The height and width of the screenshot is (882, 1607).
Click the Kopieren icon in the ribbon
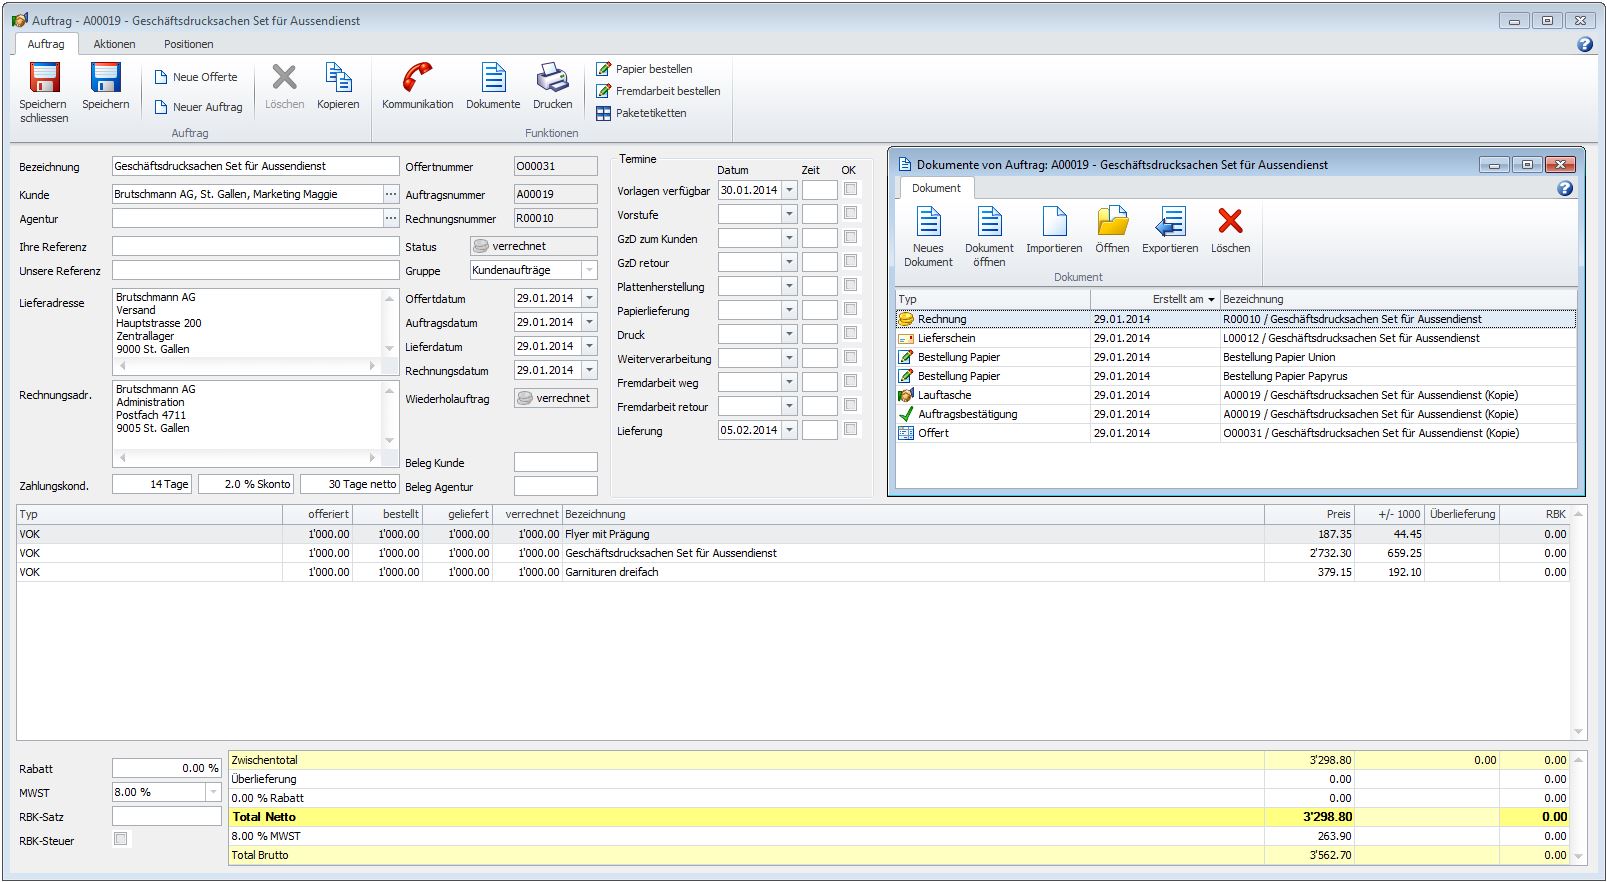pyautogui.click(x=338, y=78)
